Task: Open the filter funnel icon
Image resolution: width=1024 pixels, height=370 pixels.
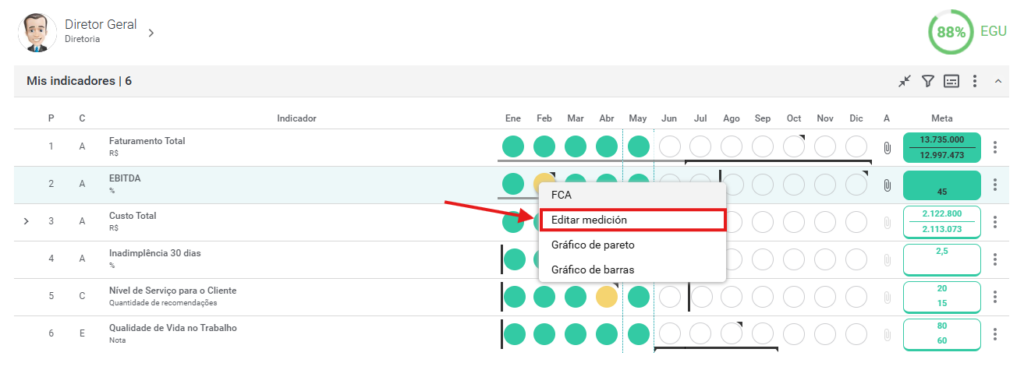Action: [x=927, y=82]
